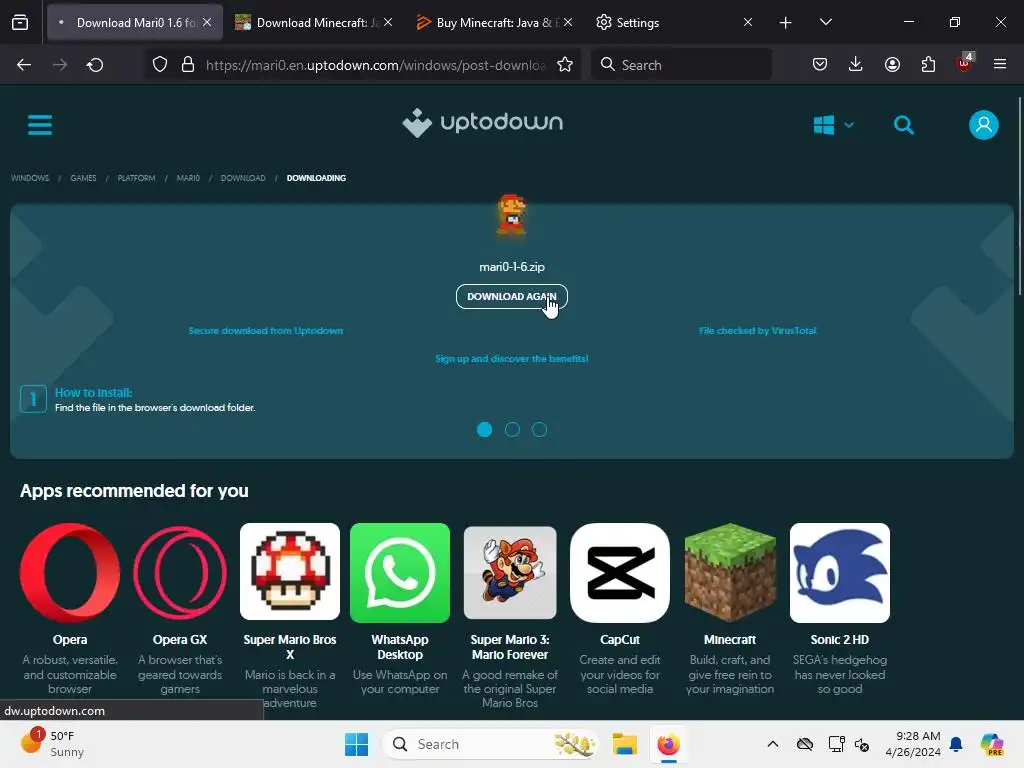The width and height of the screenshot is (1024, 768).
Task: Focus the browser address bar URL
Action: (x=376, y=65)
